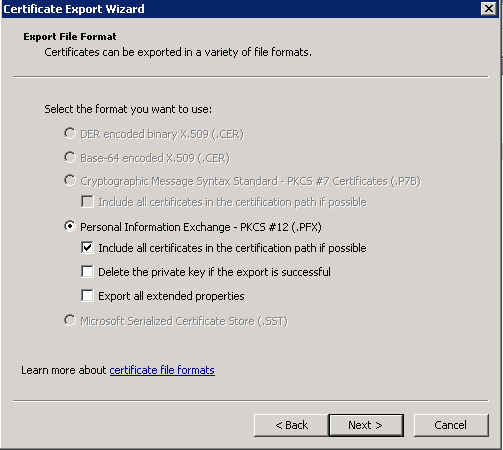The image size is (503, 450).
Task: Click the description 'Certificates can be exported in a variety'
Action: 178,52
